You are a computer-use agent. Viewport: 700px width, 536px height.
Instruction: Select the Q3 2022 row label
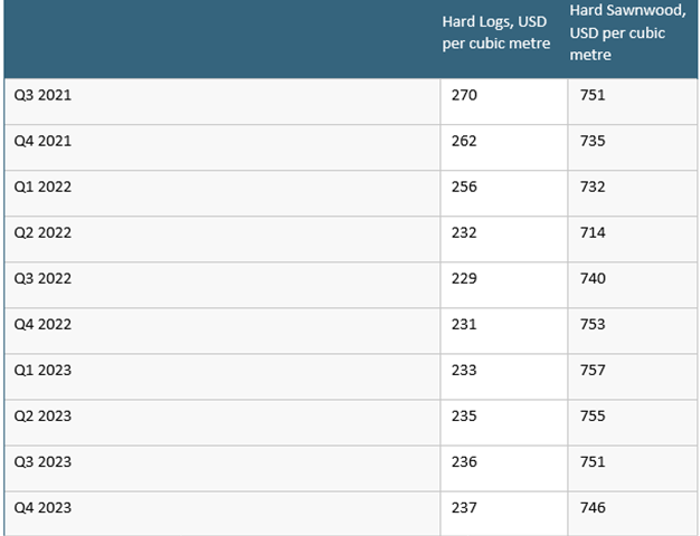43,278
